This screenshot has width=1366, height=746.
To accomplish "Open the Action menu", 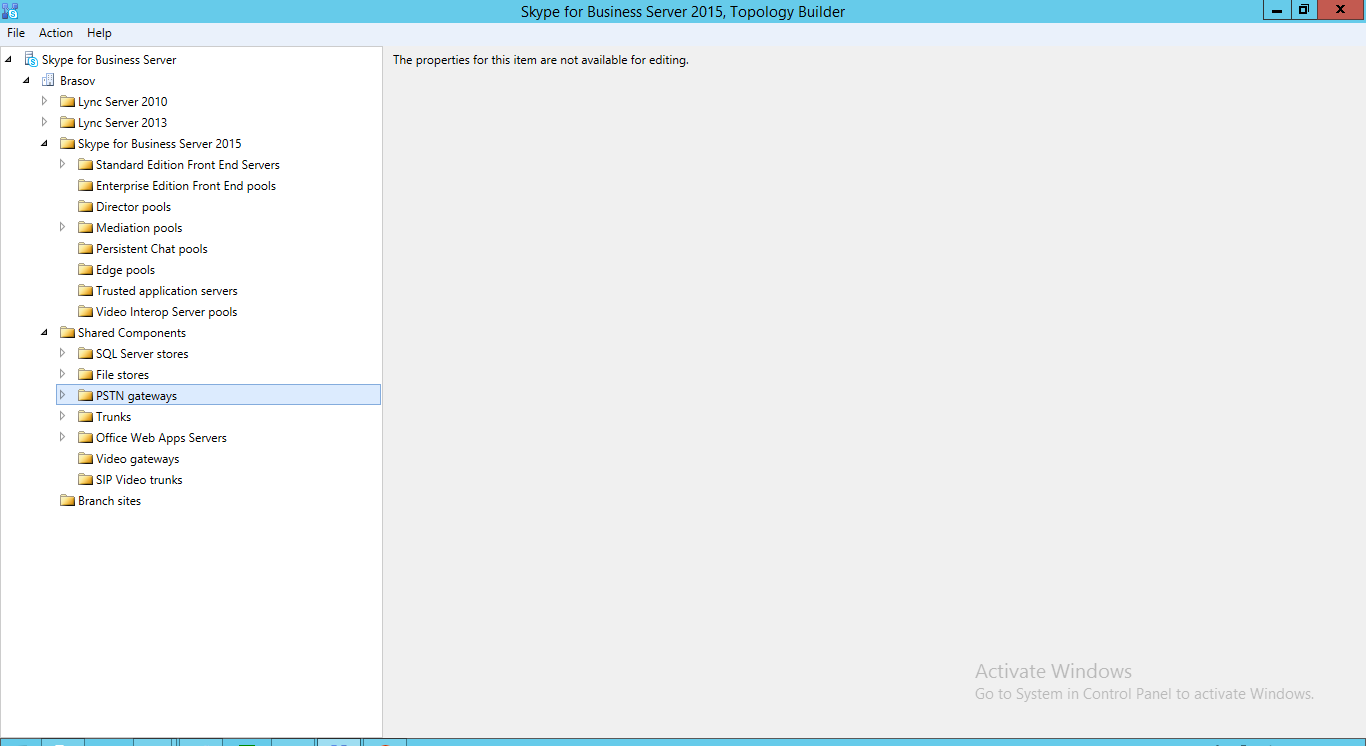I will (56, 33).
